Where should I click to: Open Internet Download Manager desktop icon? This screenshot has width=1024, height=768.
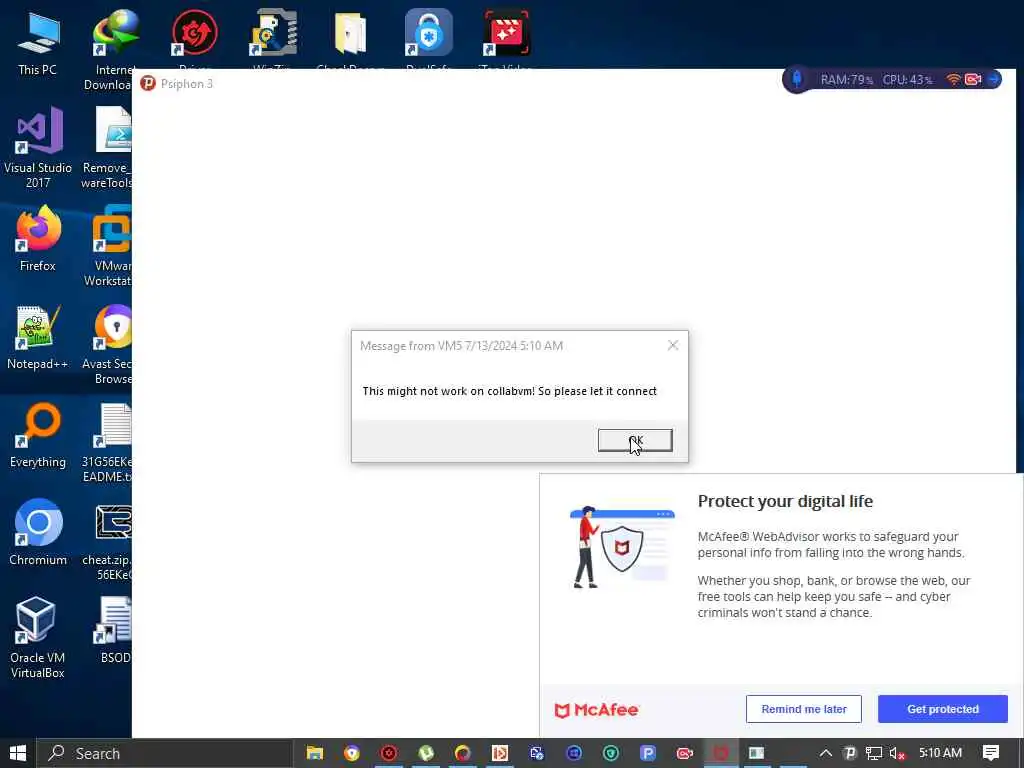(112, 50)
